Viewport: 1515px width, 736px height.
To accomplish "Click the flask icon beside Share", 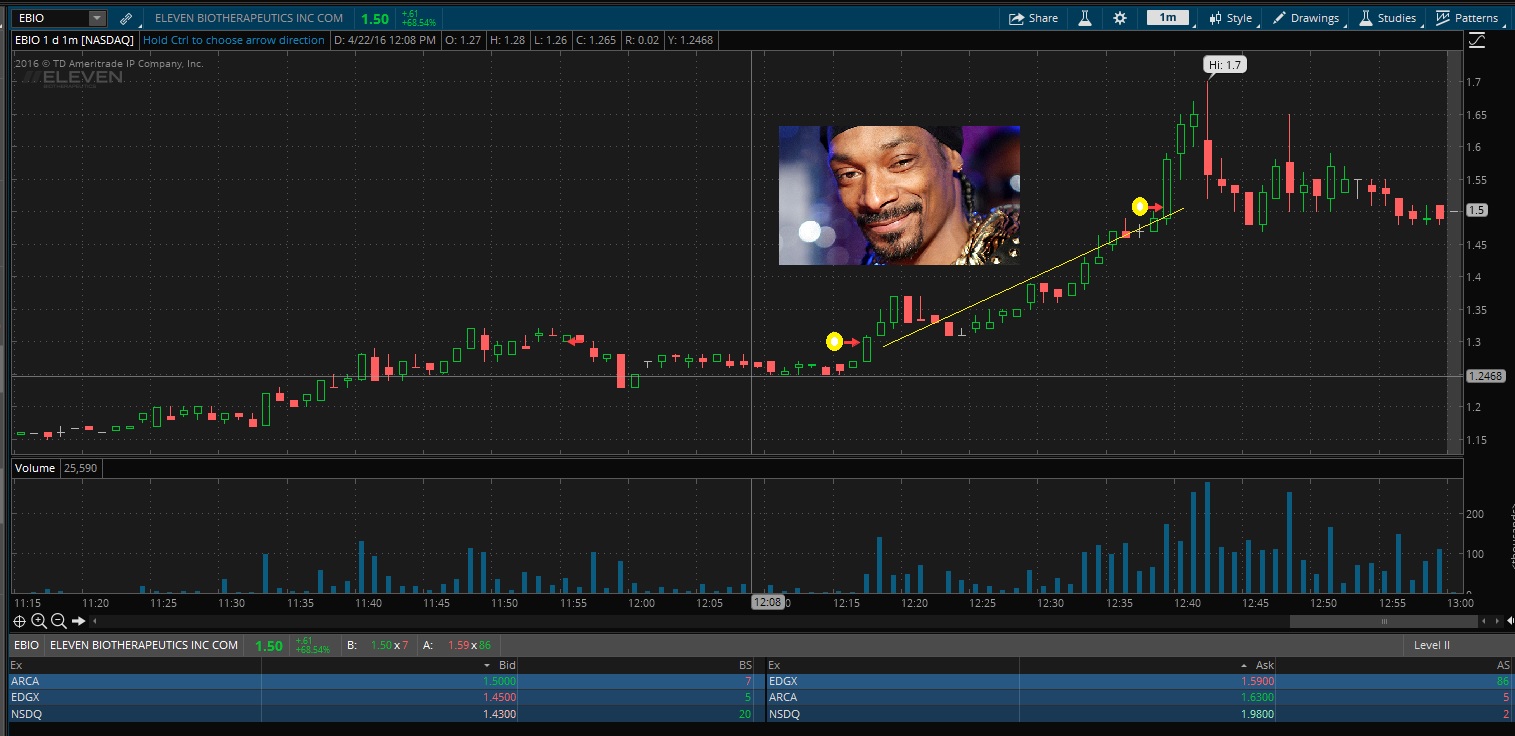I will point(1084,18).
